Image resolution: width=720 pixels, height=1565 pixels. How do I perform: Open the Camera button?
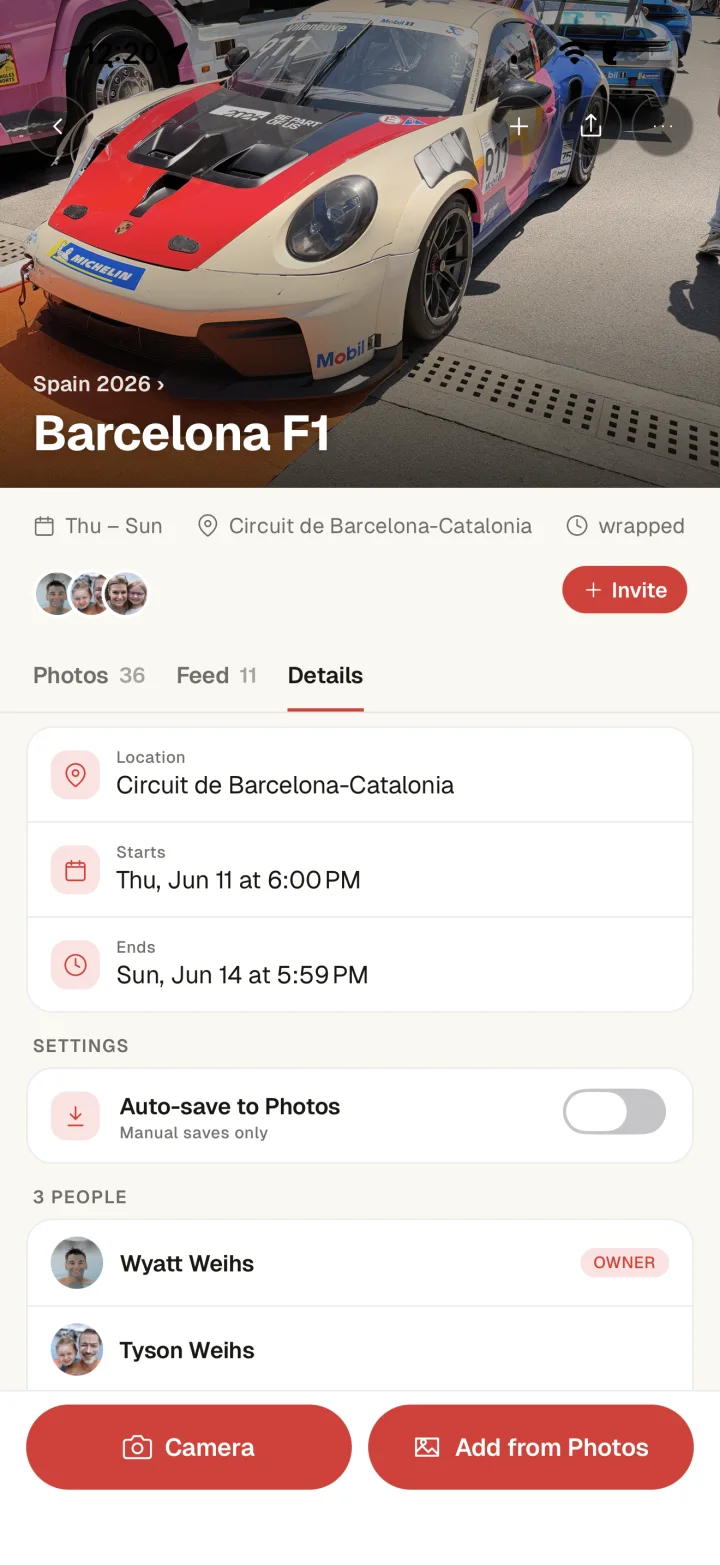pyautogui.click(x=189, y=1447)
